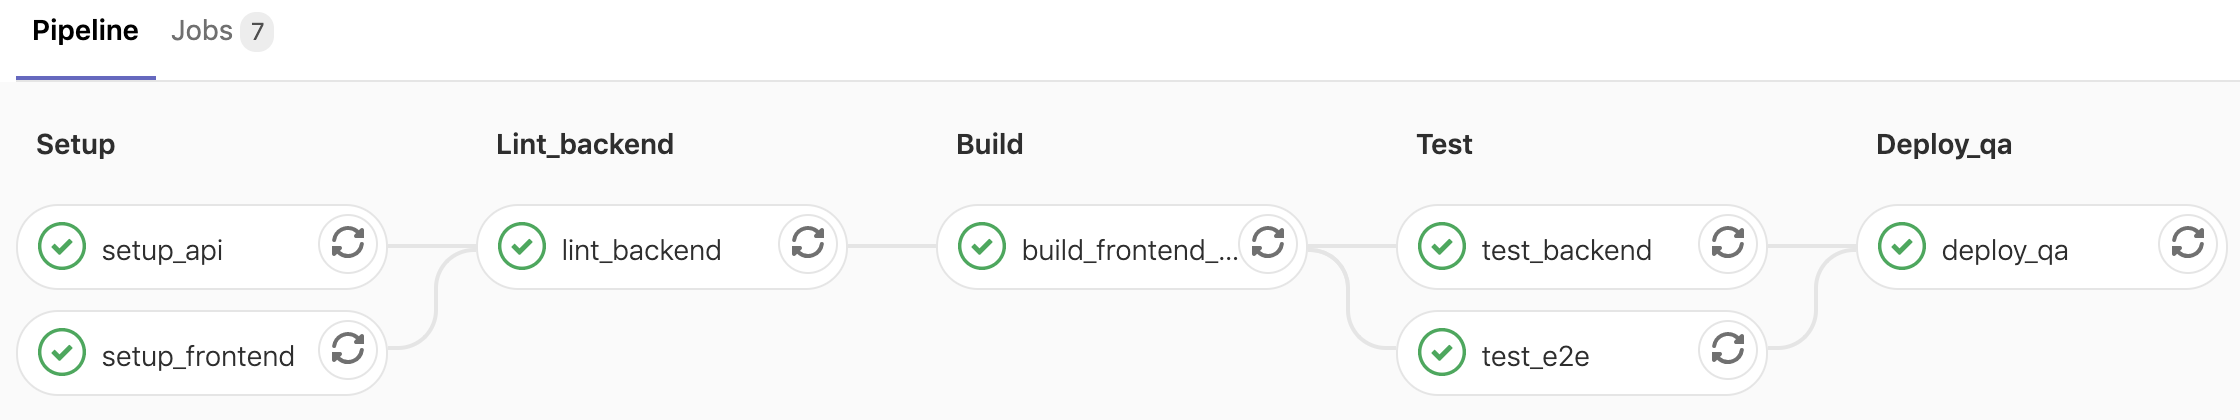Image resolution: width=2240 pixels, height=420 pixels.
Task: Select the Pipeline tab
Action: coord(85,31)
